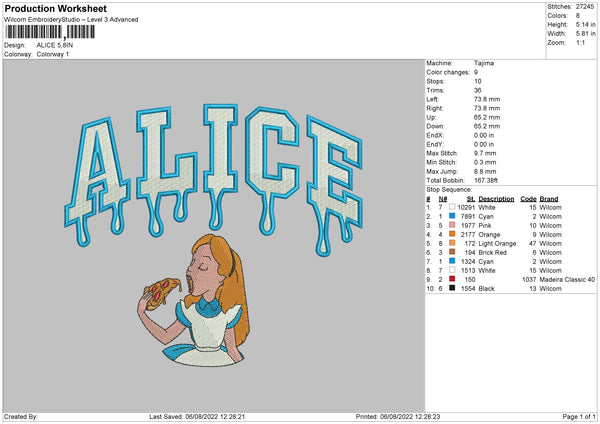The image size is (600, 424).
Task: Click the 'Stop Sequence:' heading
Action: [449, 189]
